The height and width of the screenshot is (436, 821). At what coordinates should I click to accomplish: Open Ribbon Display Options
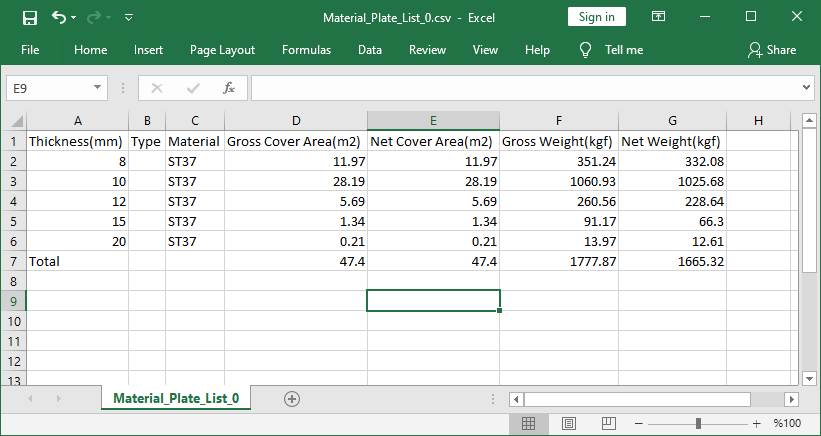[x=659, y=17]
